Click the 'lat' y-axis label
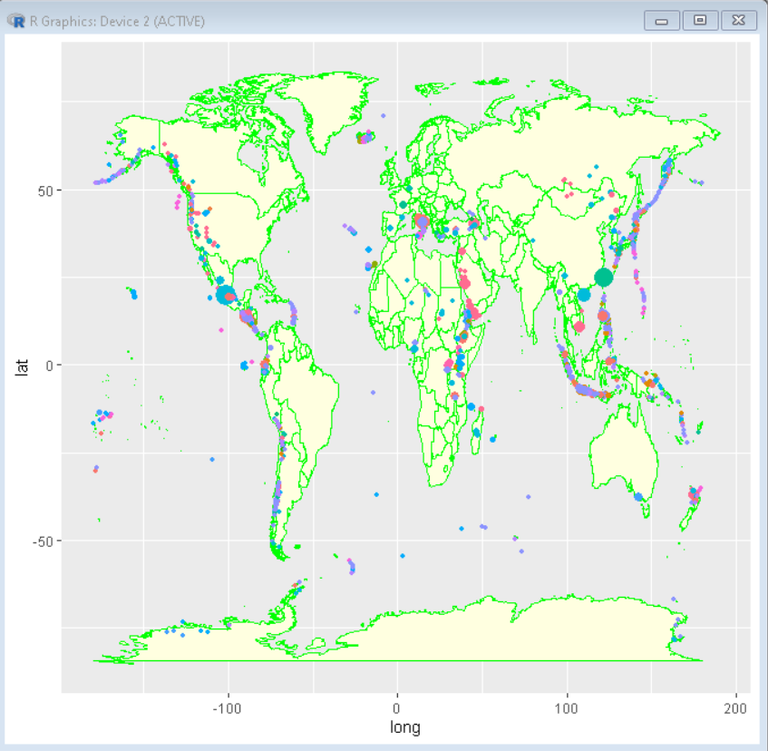Screen dimensions: 768x751 (22, 367)
